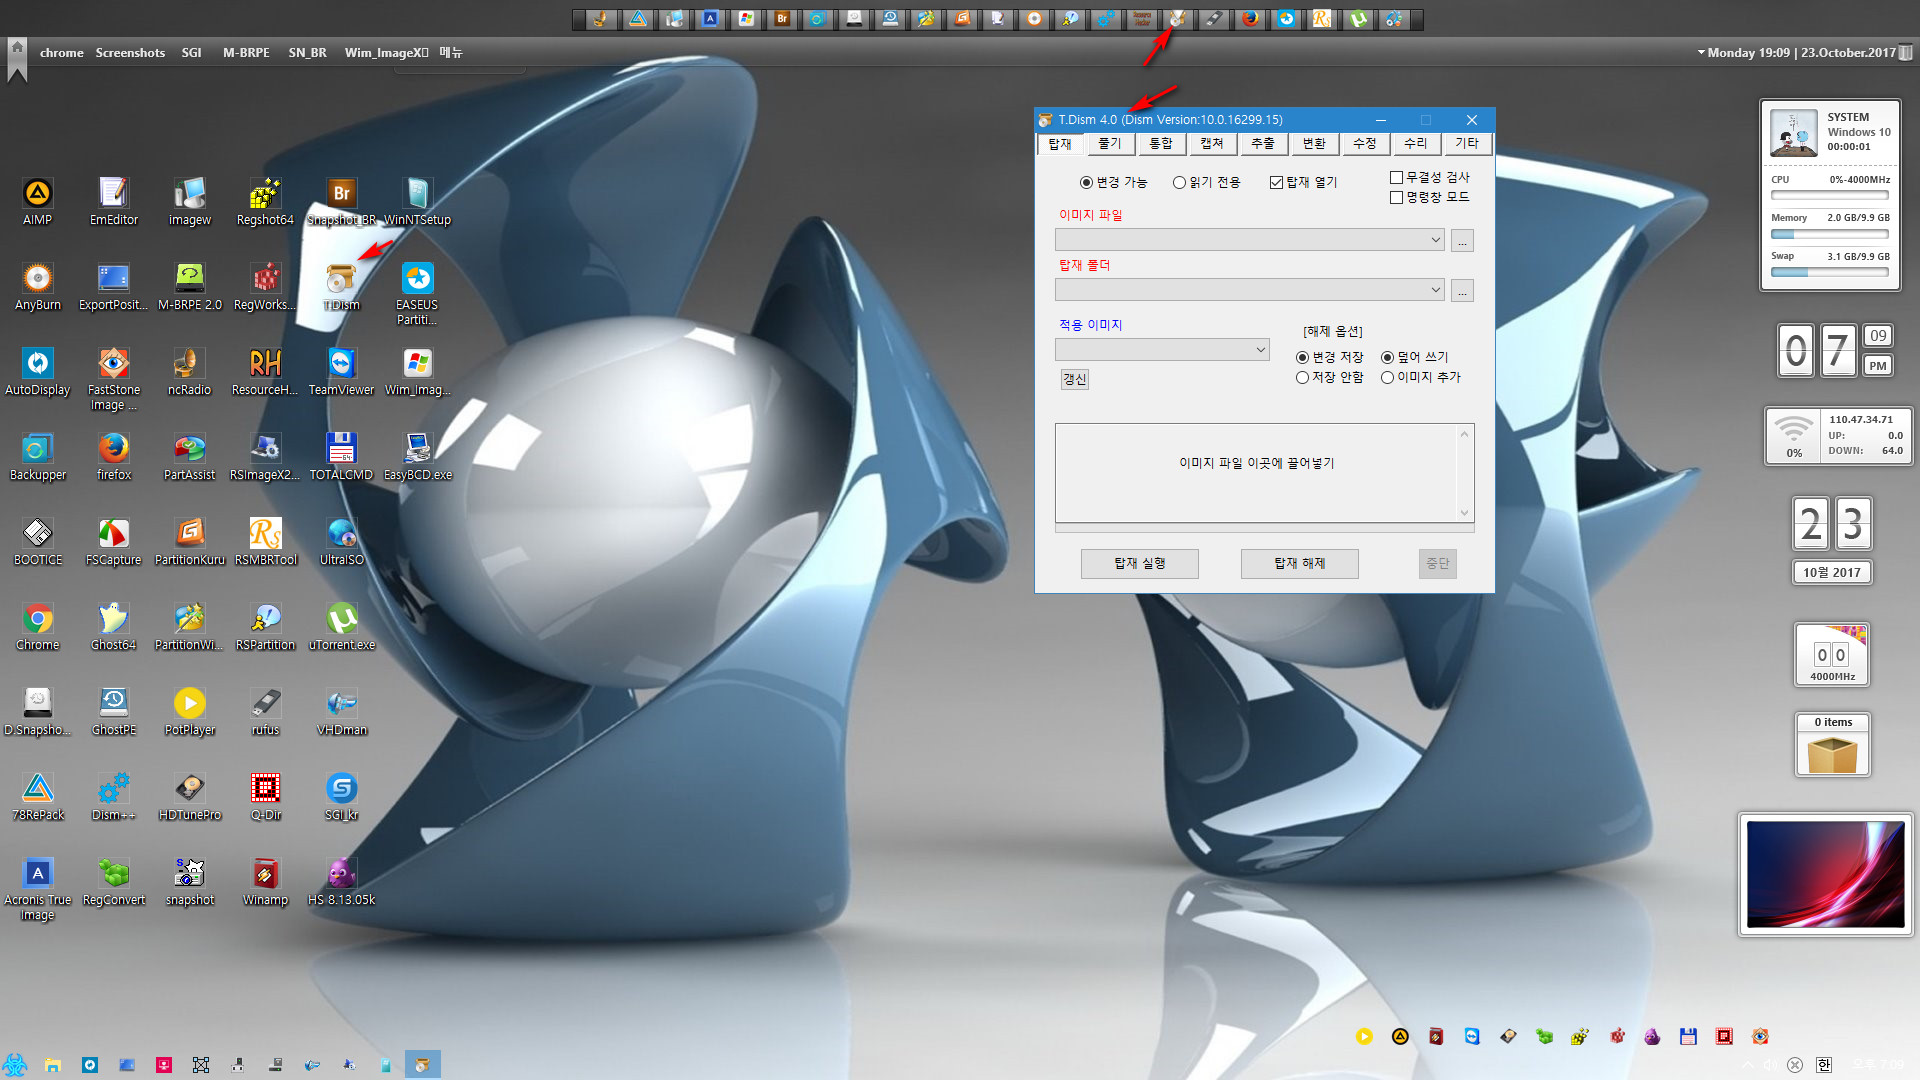Uncheck the 탑재 열기 checkbox
This screenshot has width=1920, height=1080.
(1303, 182)
